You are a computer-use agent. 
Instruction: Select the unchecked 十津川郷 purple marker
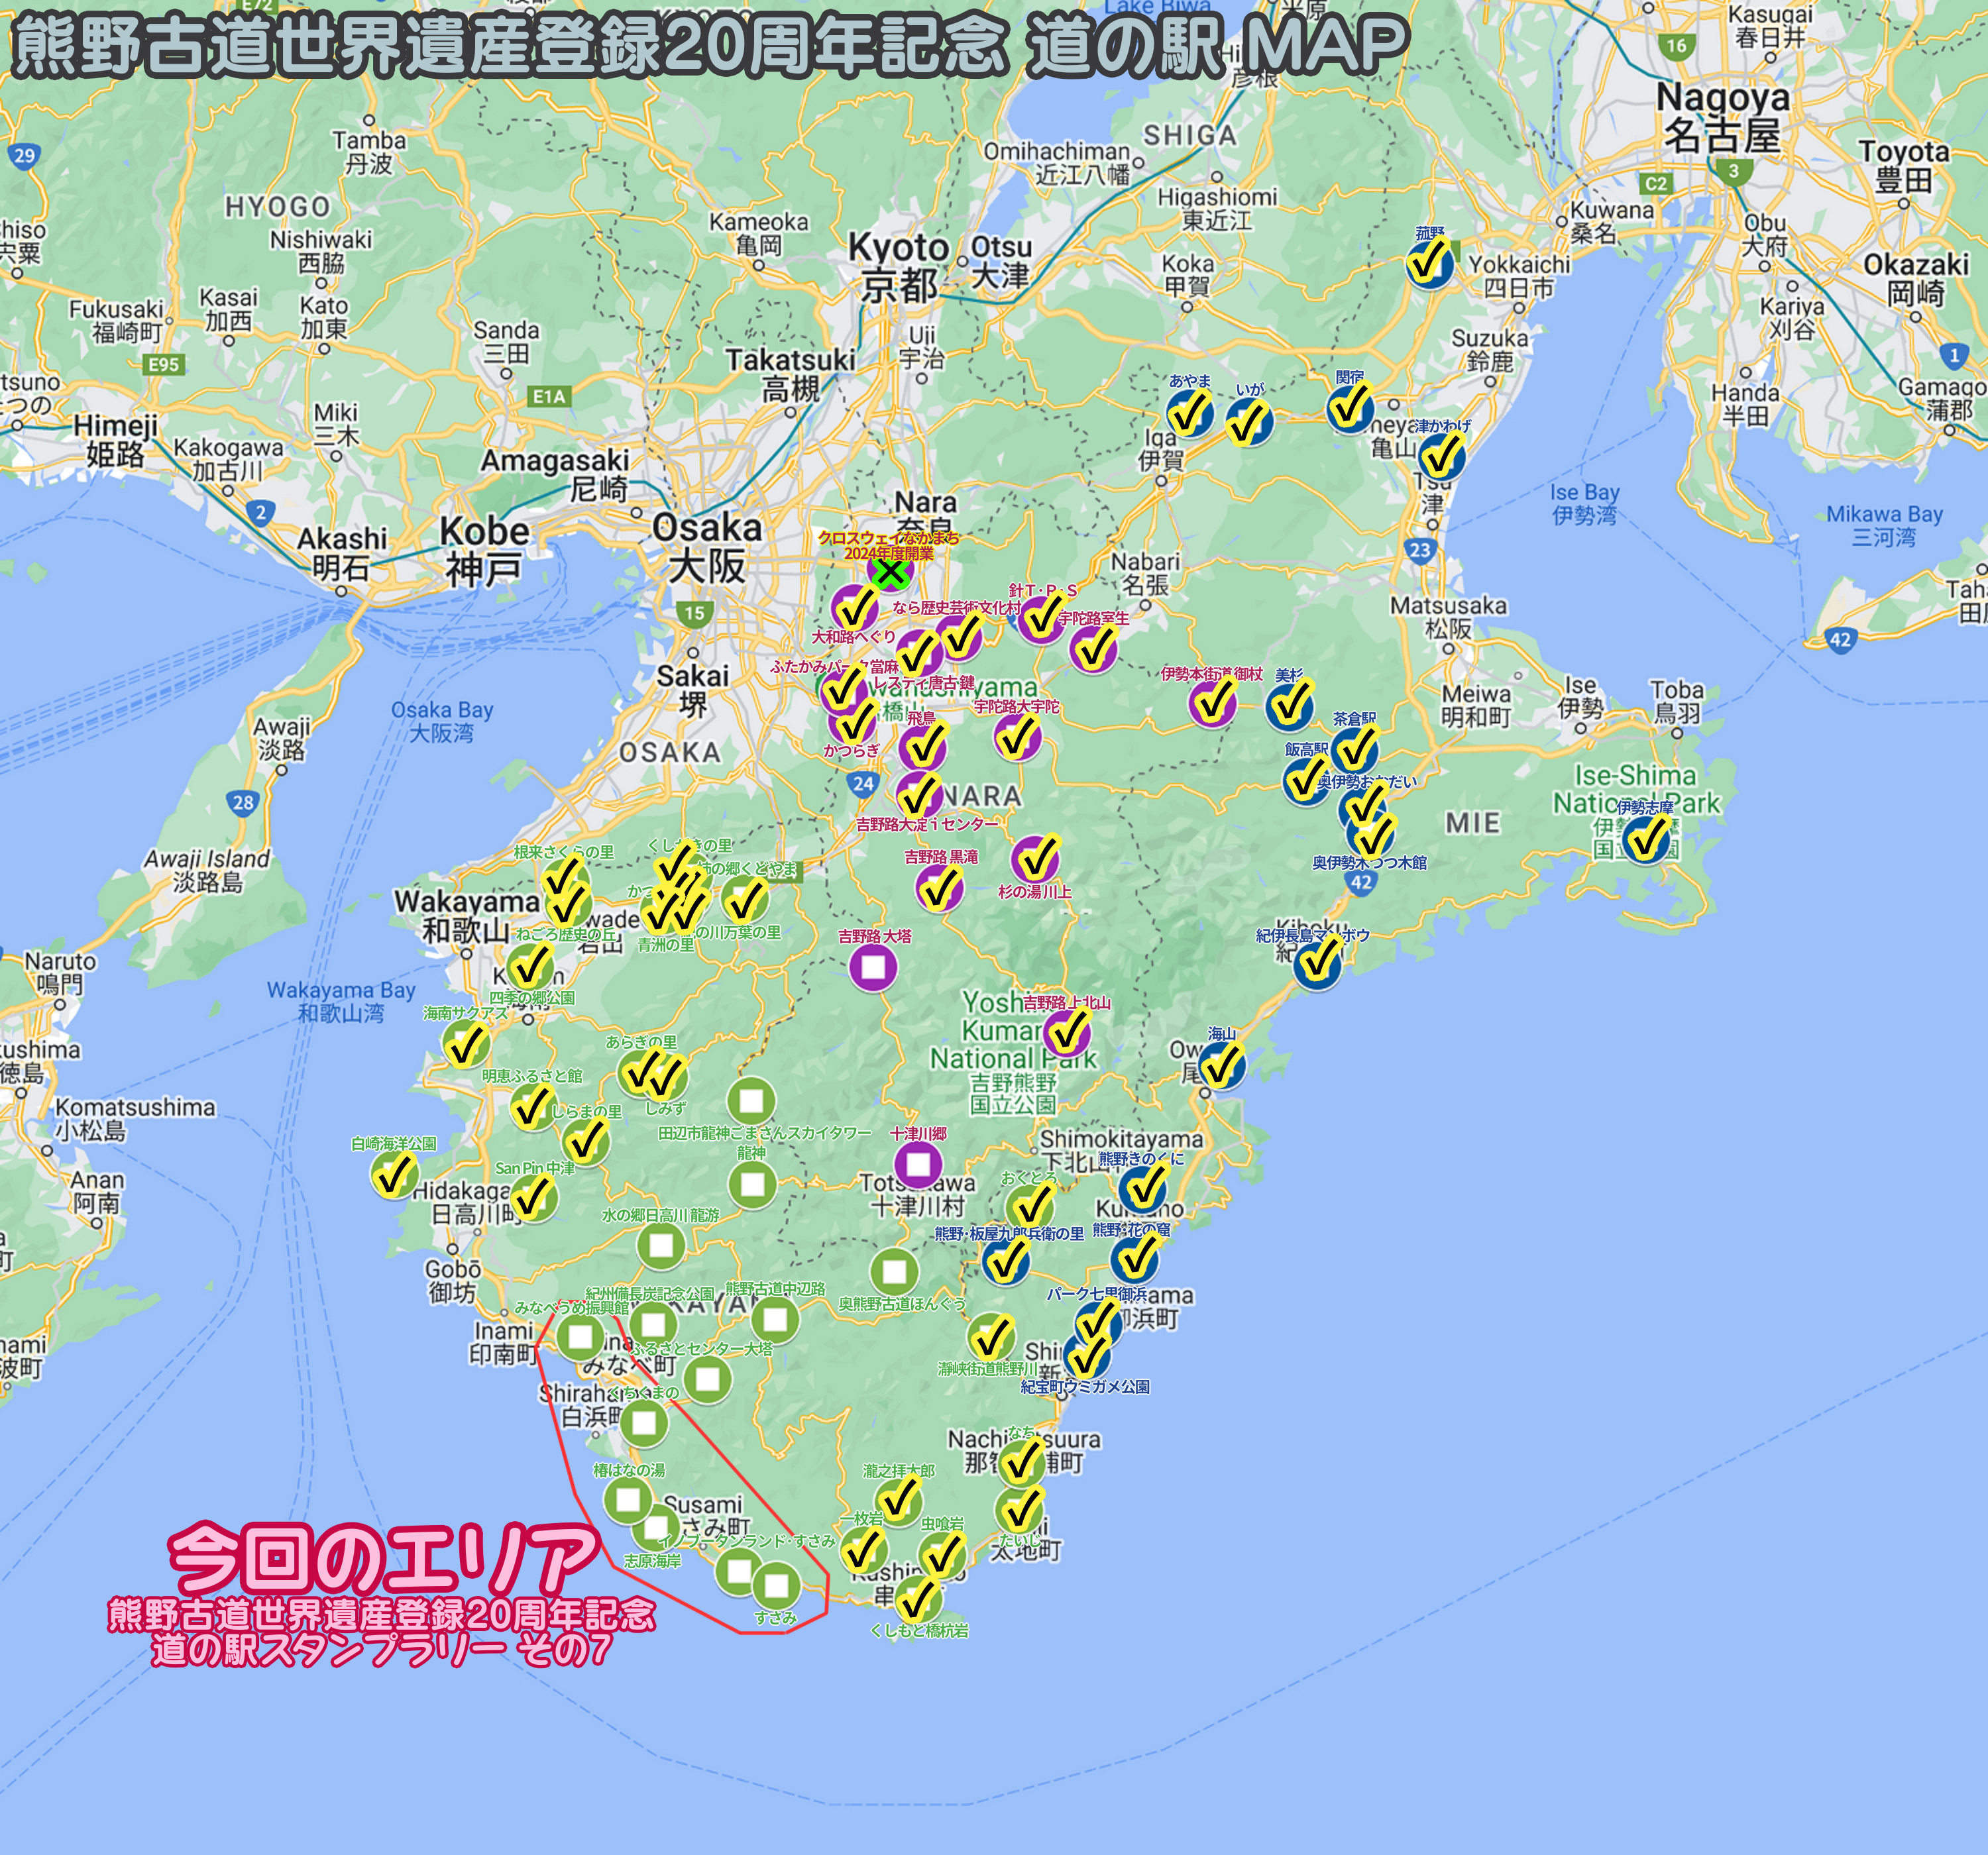pos(918,1164)
